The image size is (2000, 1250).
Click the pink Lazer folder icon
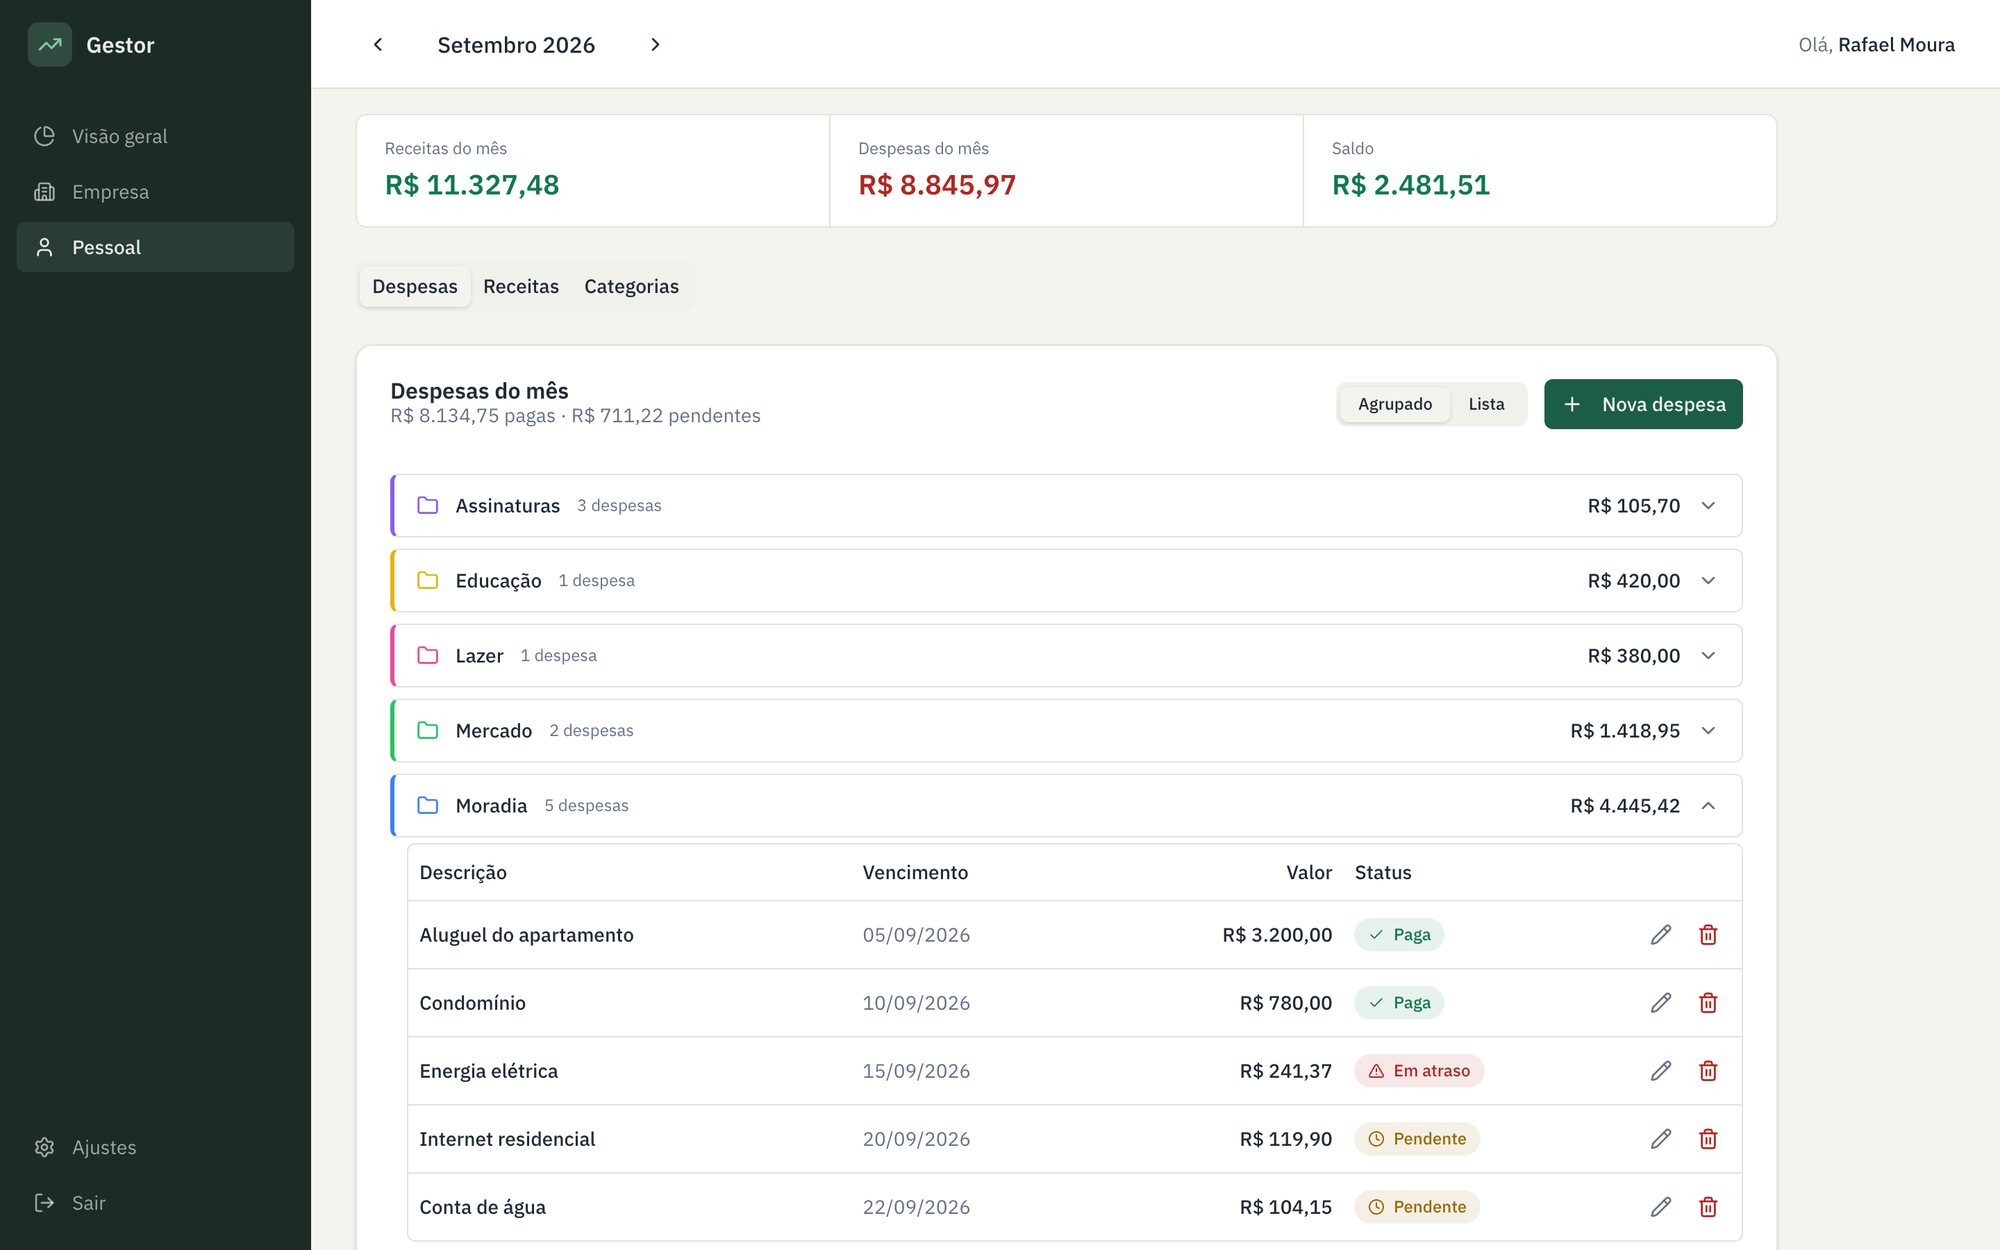[428, 656]
